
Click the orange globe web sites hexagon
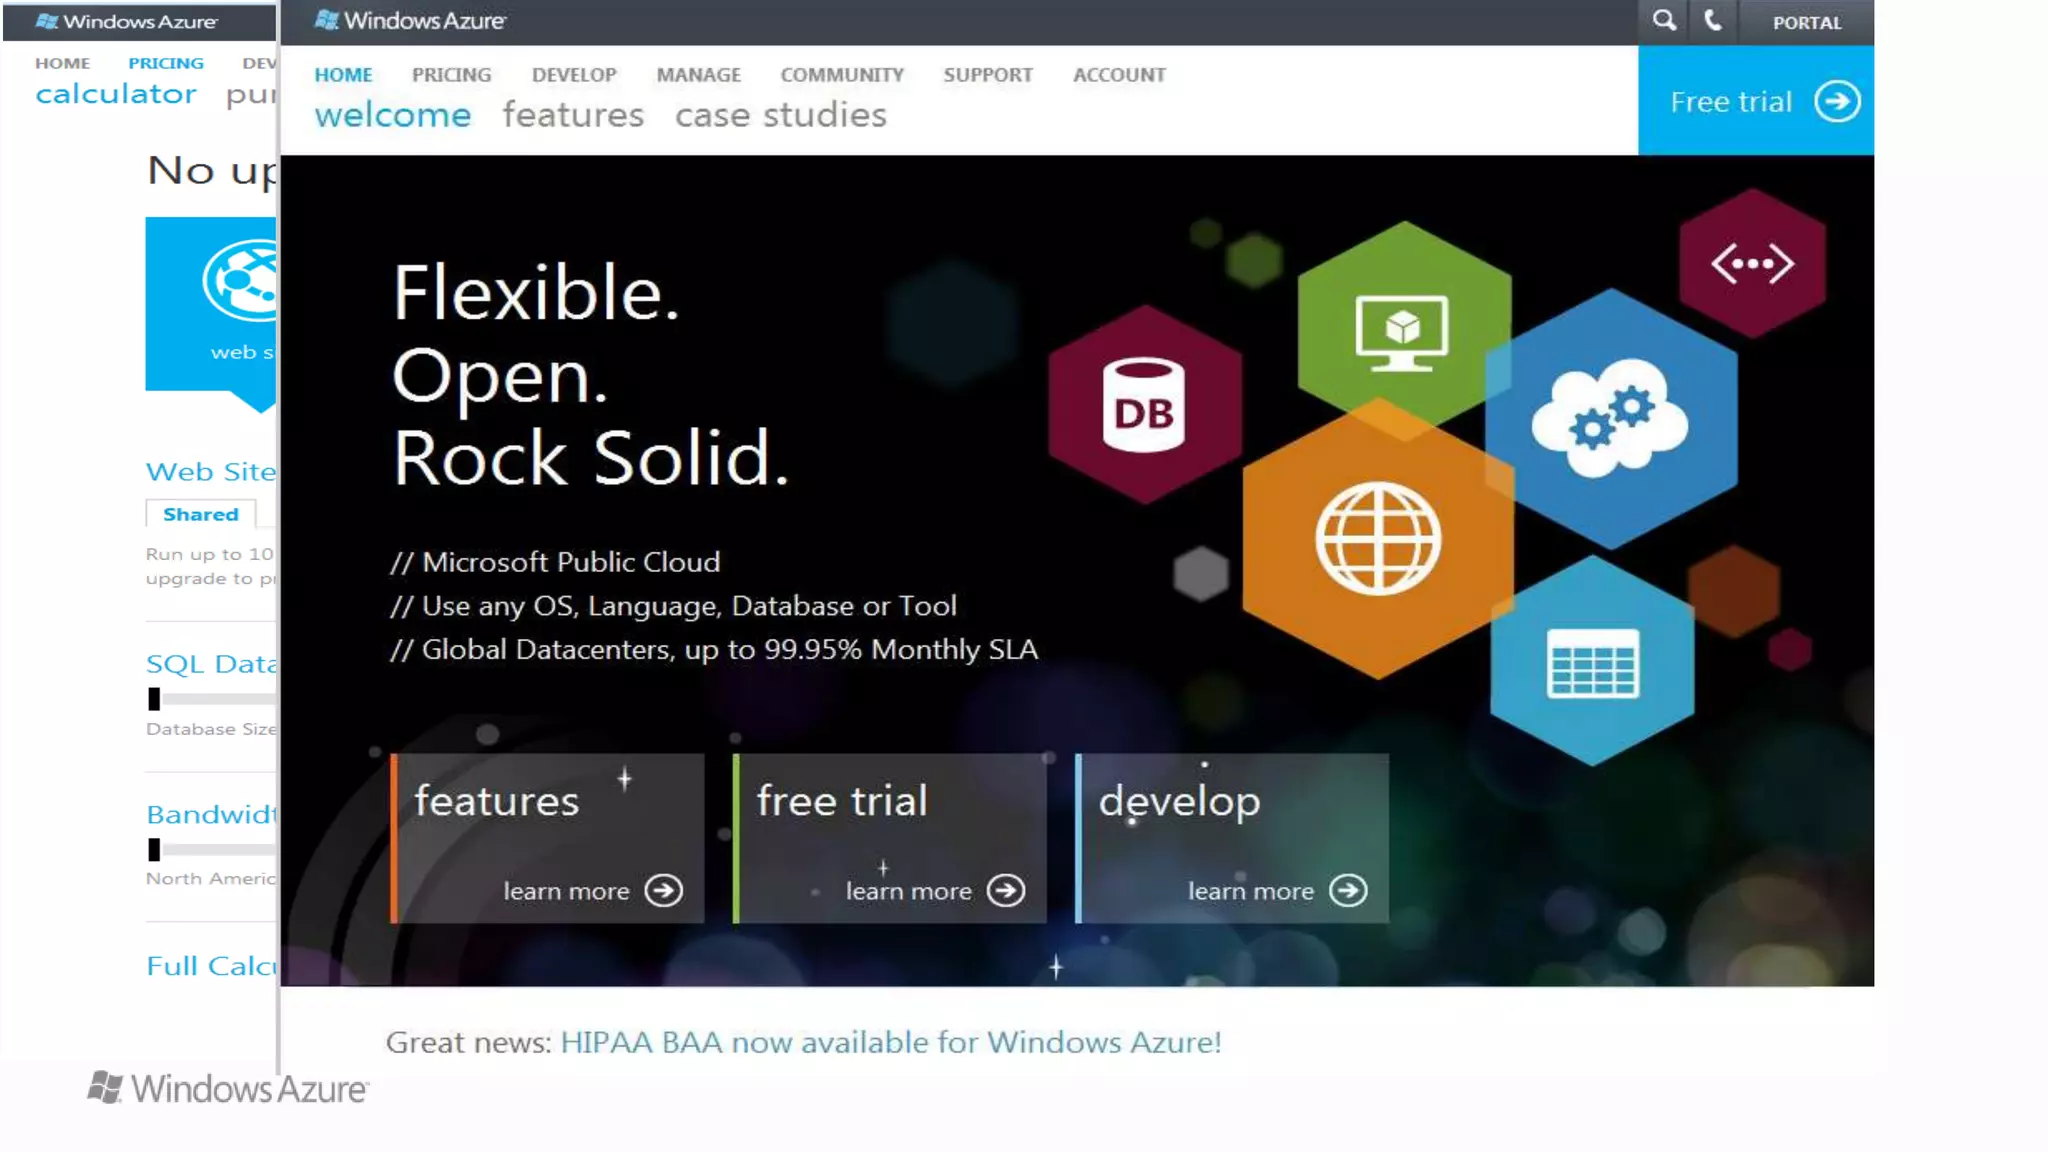pyautogui.click(x=1377, y=539)
